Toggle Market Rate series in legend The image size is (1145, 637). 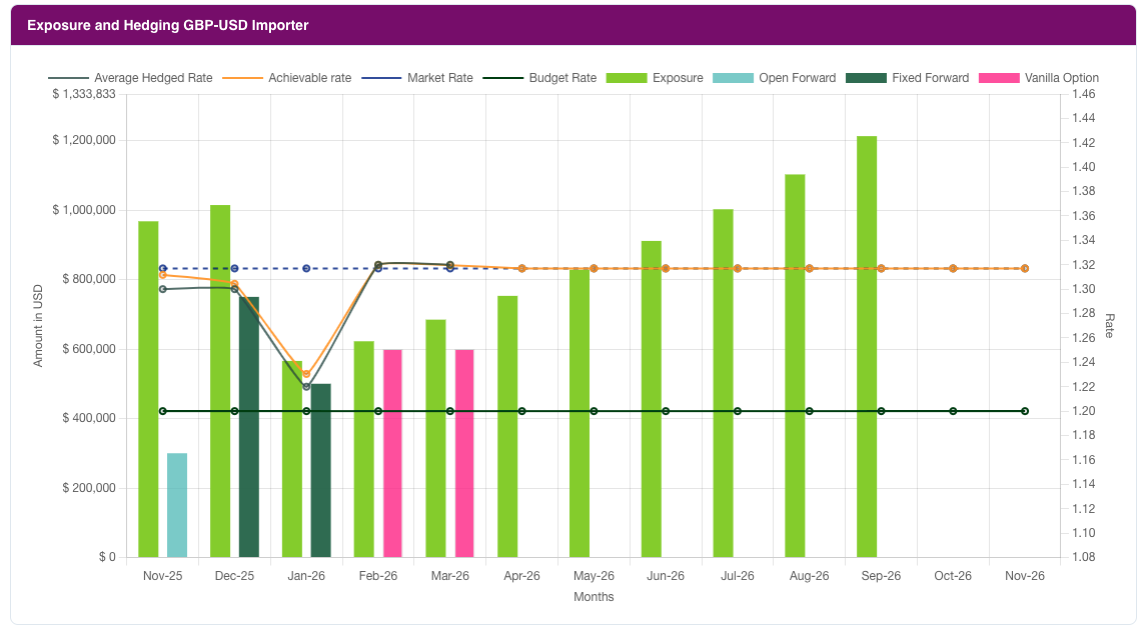pos(417,78)
